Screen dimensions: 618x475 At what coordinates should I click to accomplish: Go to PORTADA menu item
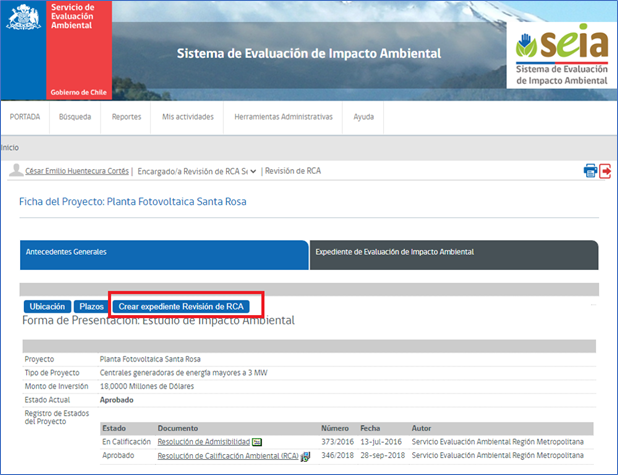[25, 117]
